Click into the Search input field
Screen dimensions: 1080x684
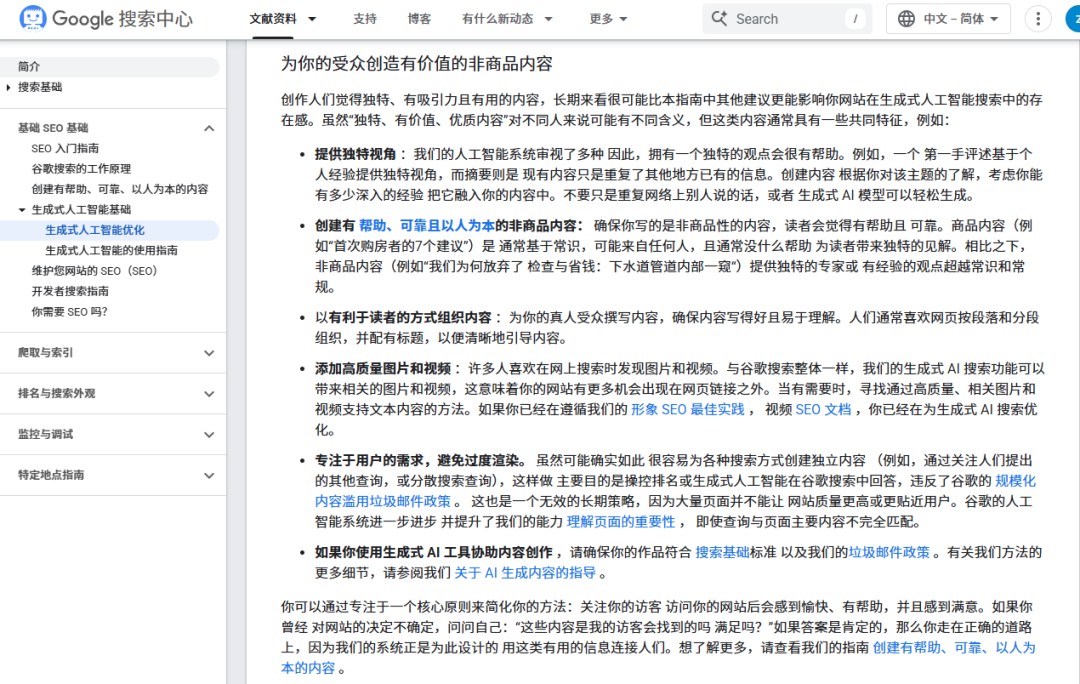click(787, 19)
